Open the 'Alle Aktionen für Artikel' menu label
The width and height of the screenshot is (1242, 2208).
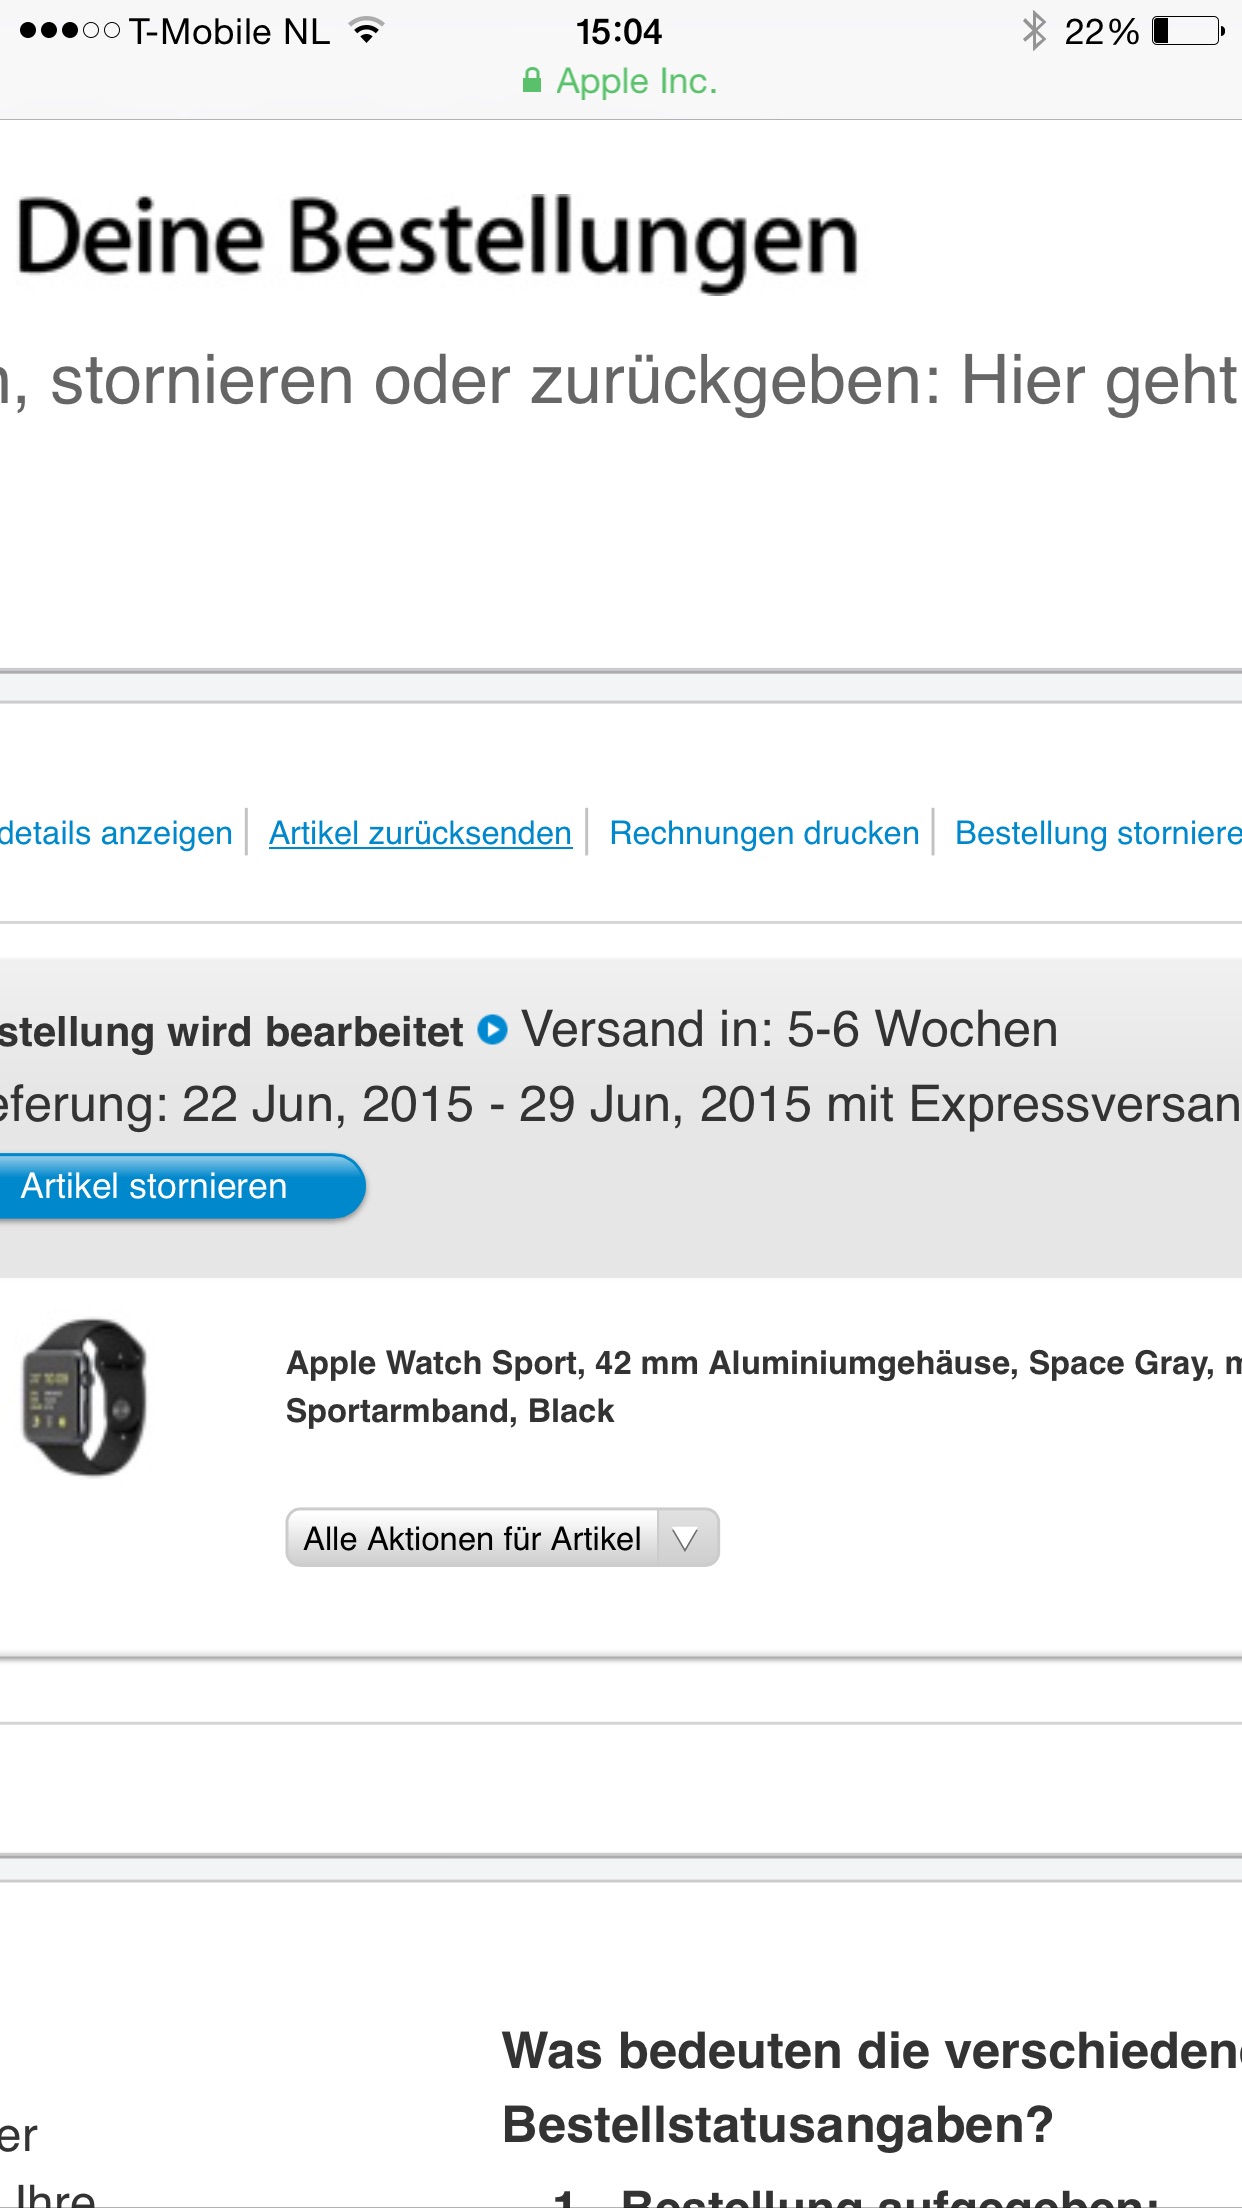pyautogui.click(x=472, y=1538)
